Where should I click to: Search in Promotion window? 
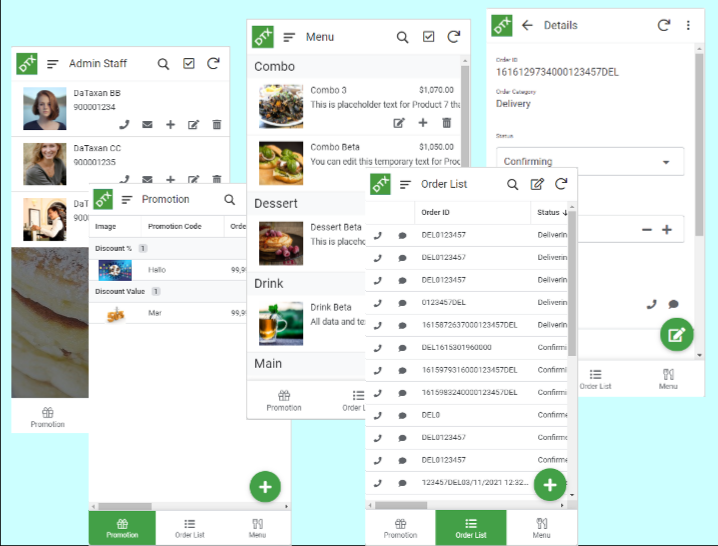pyautogui.click(x=229, y=200)
